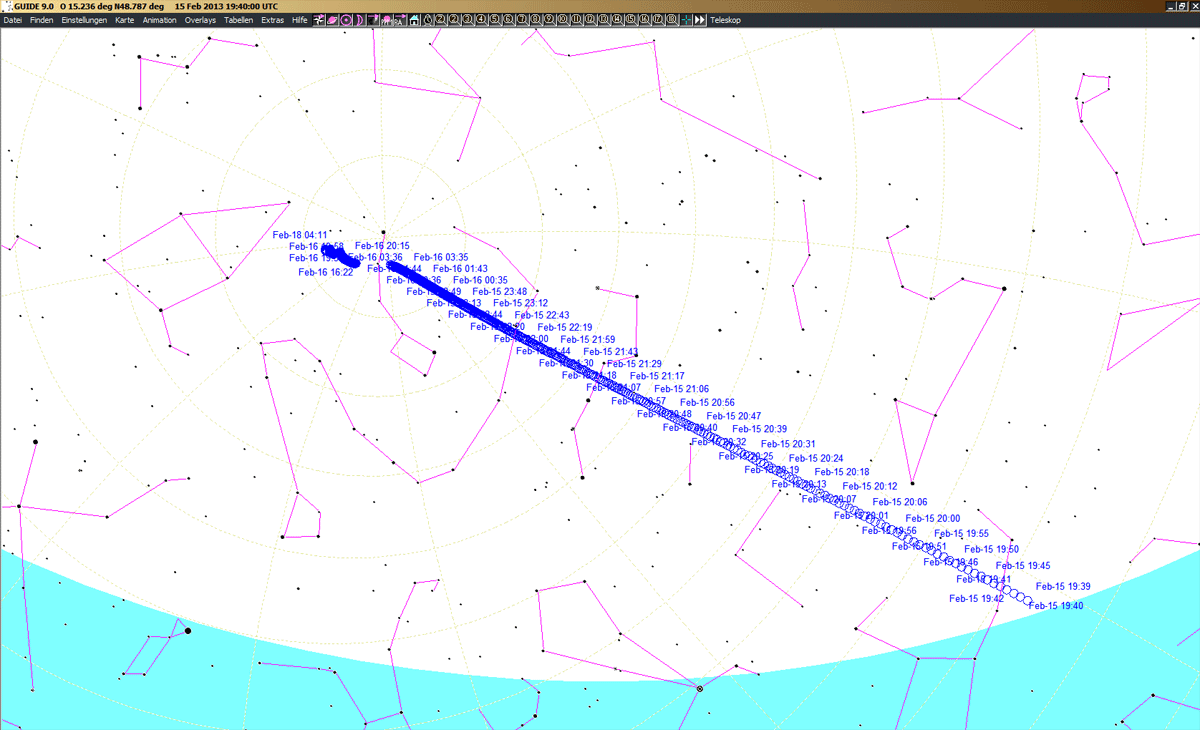The height and width of the screenshot is (730, 1200).
Task: Click the track label 'Feb-15 20:18'
Action: (842, 472)
